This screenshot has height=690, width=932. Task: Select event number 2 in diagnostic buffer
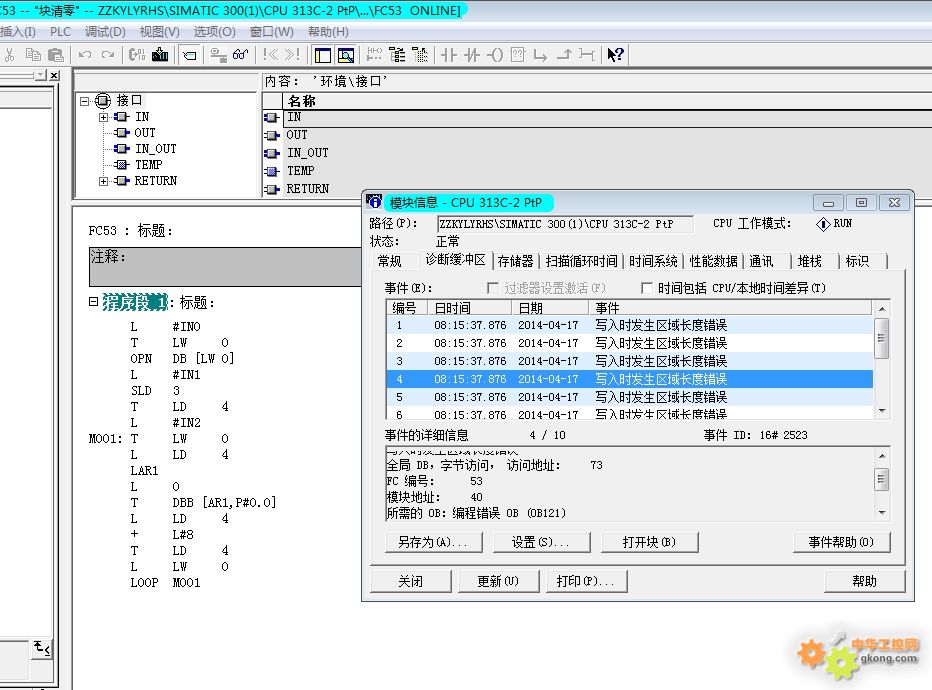tap(629, 344)
